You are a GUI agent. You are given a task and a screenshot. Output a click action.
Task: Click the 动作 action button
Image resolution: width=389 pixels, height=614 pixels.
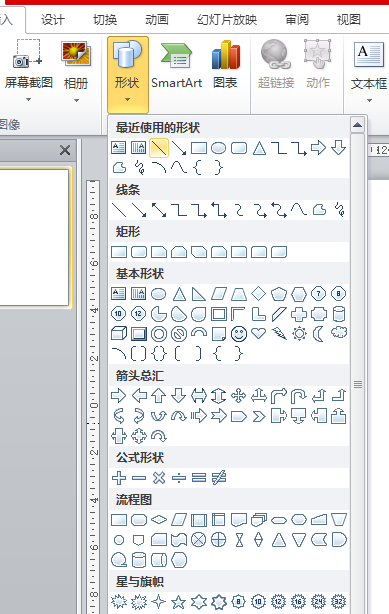(318, 65)
